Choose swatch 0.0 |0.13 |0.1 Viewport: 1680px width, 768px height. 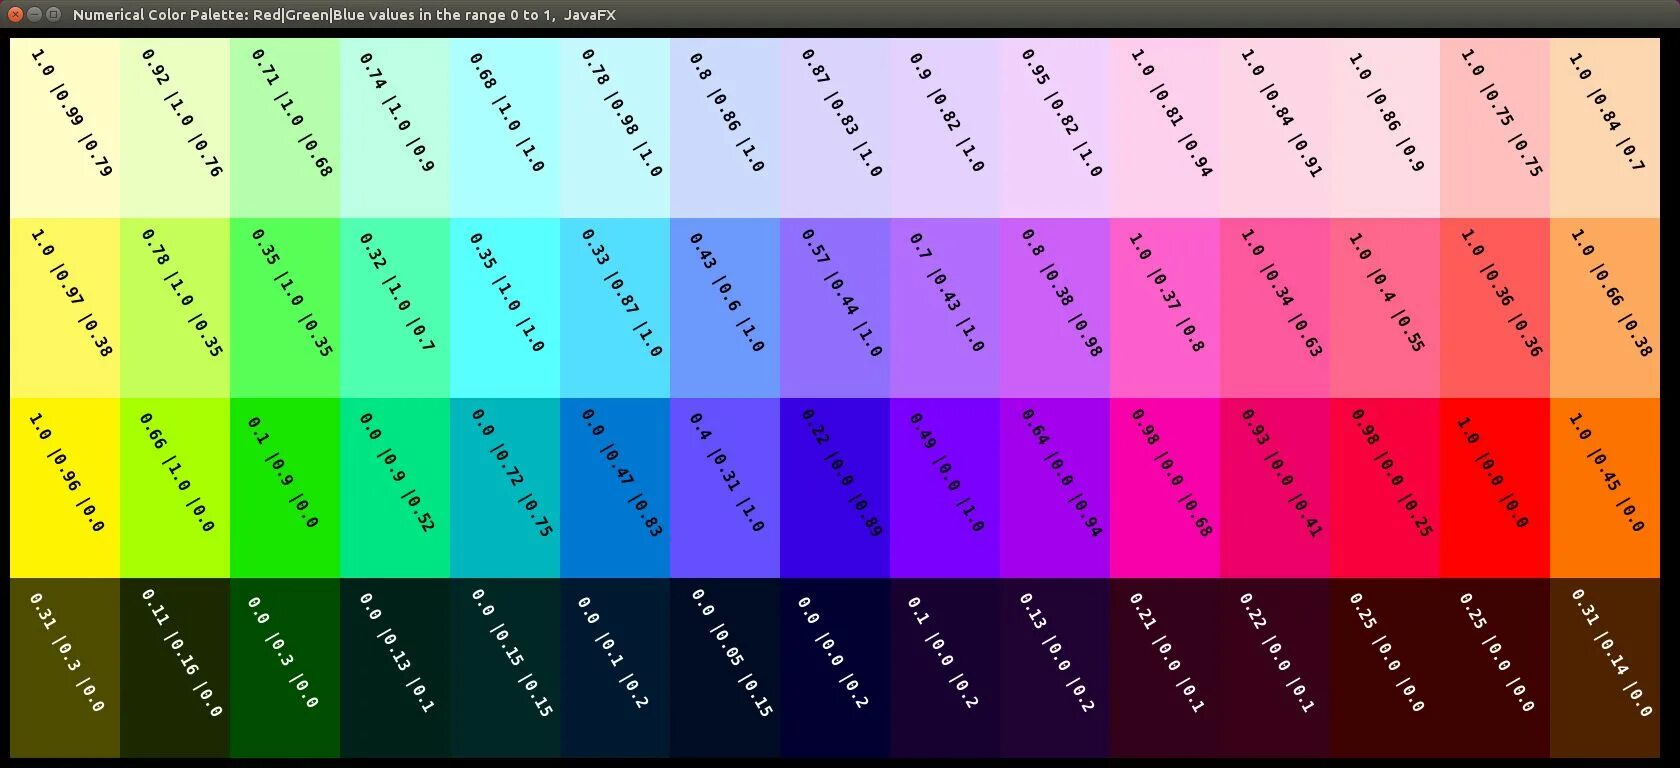[x=395, y=668]
